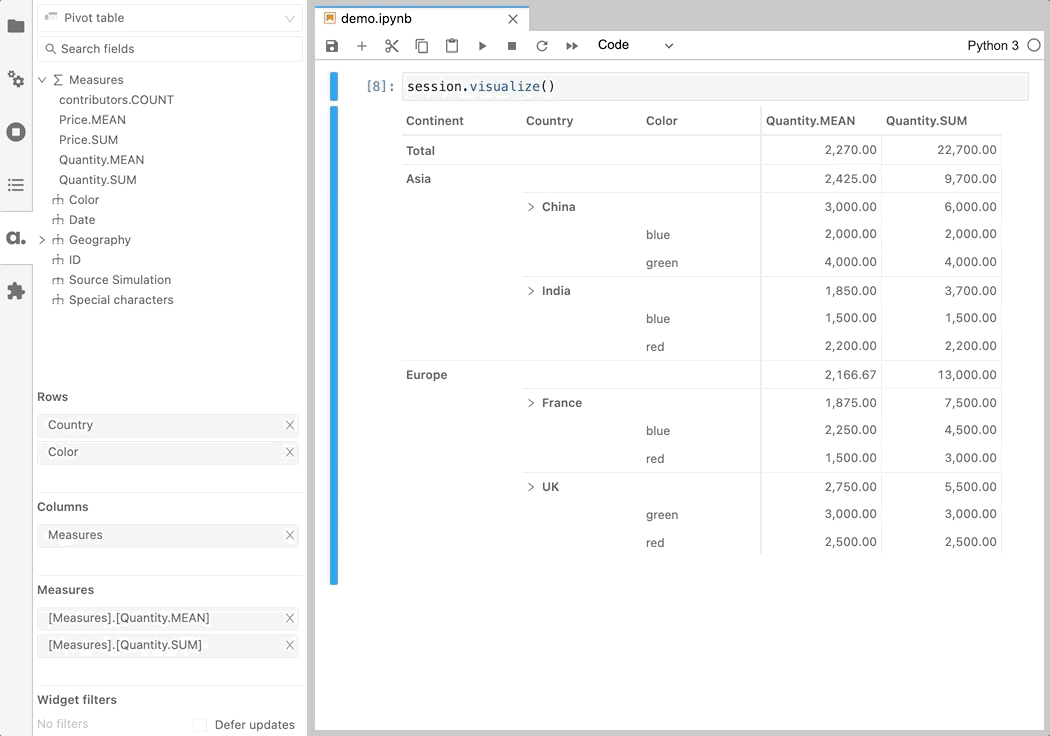Switch to the demo.ipynb tab
The width and height of the screenshot is (1050, 736).
[376, 19]
